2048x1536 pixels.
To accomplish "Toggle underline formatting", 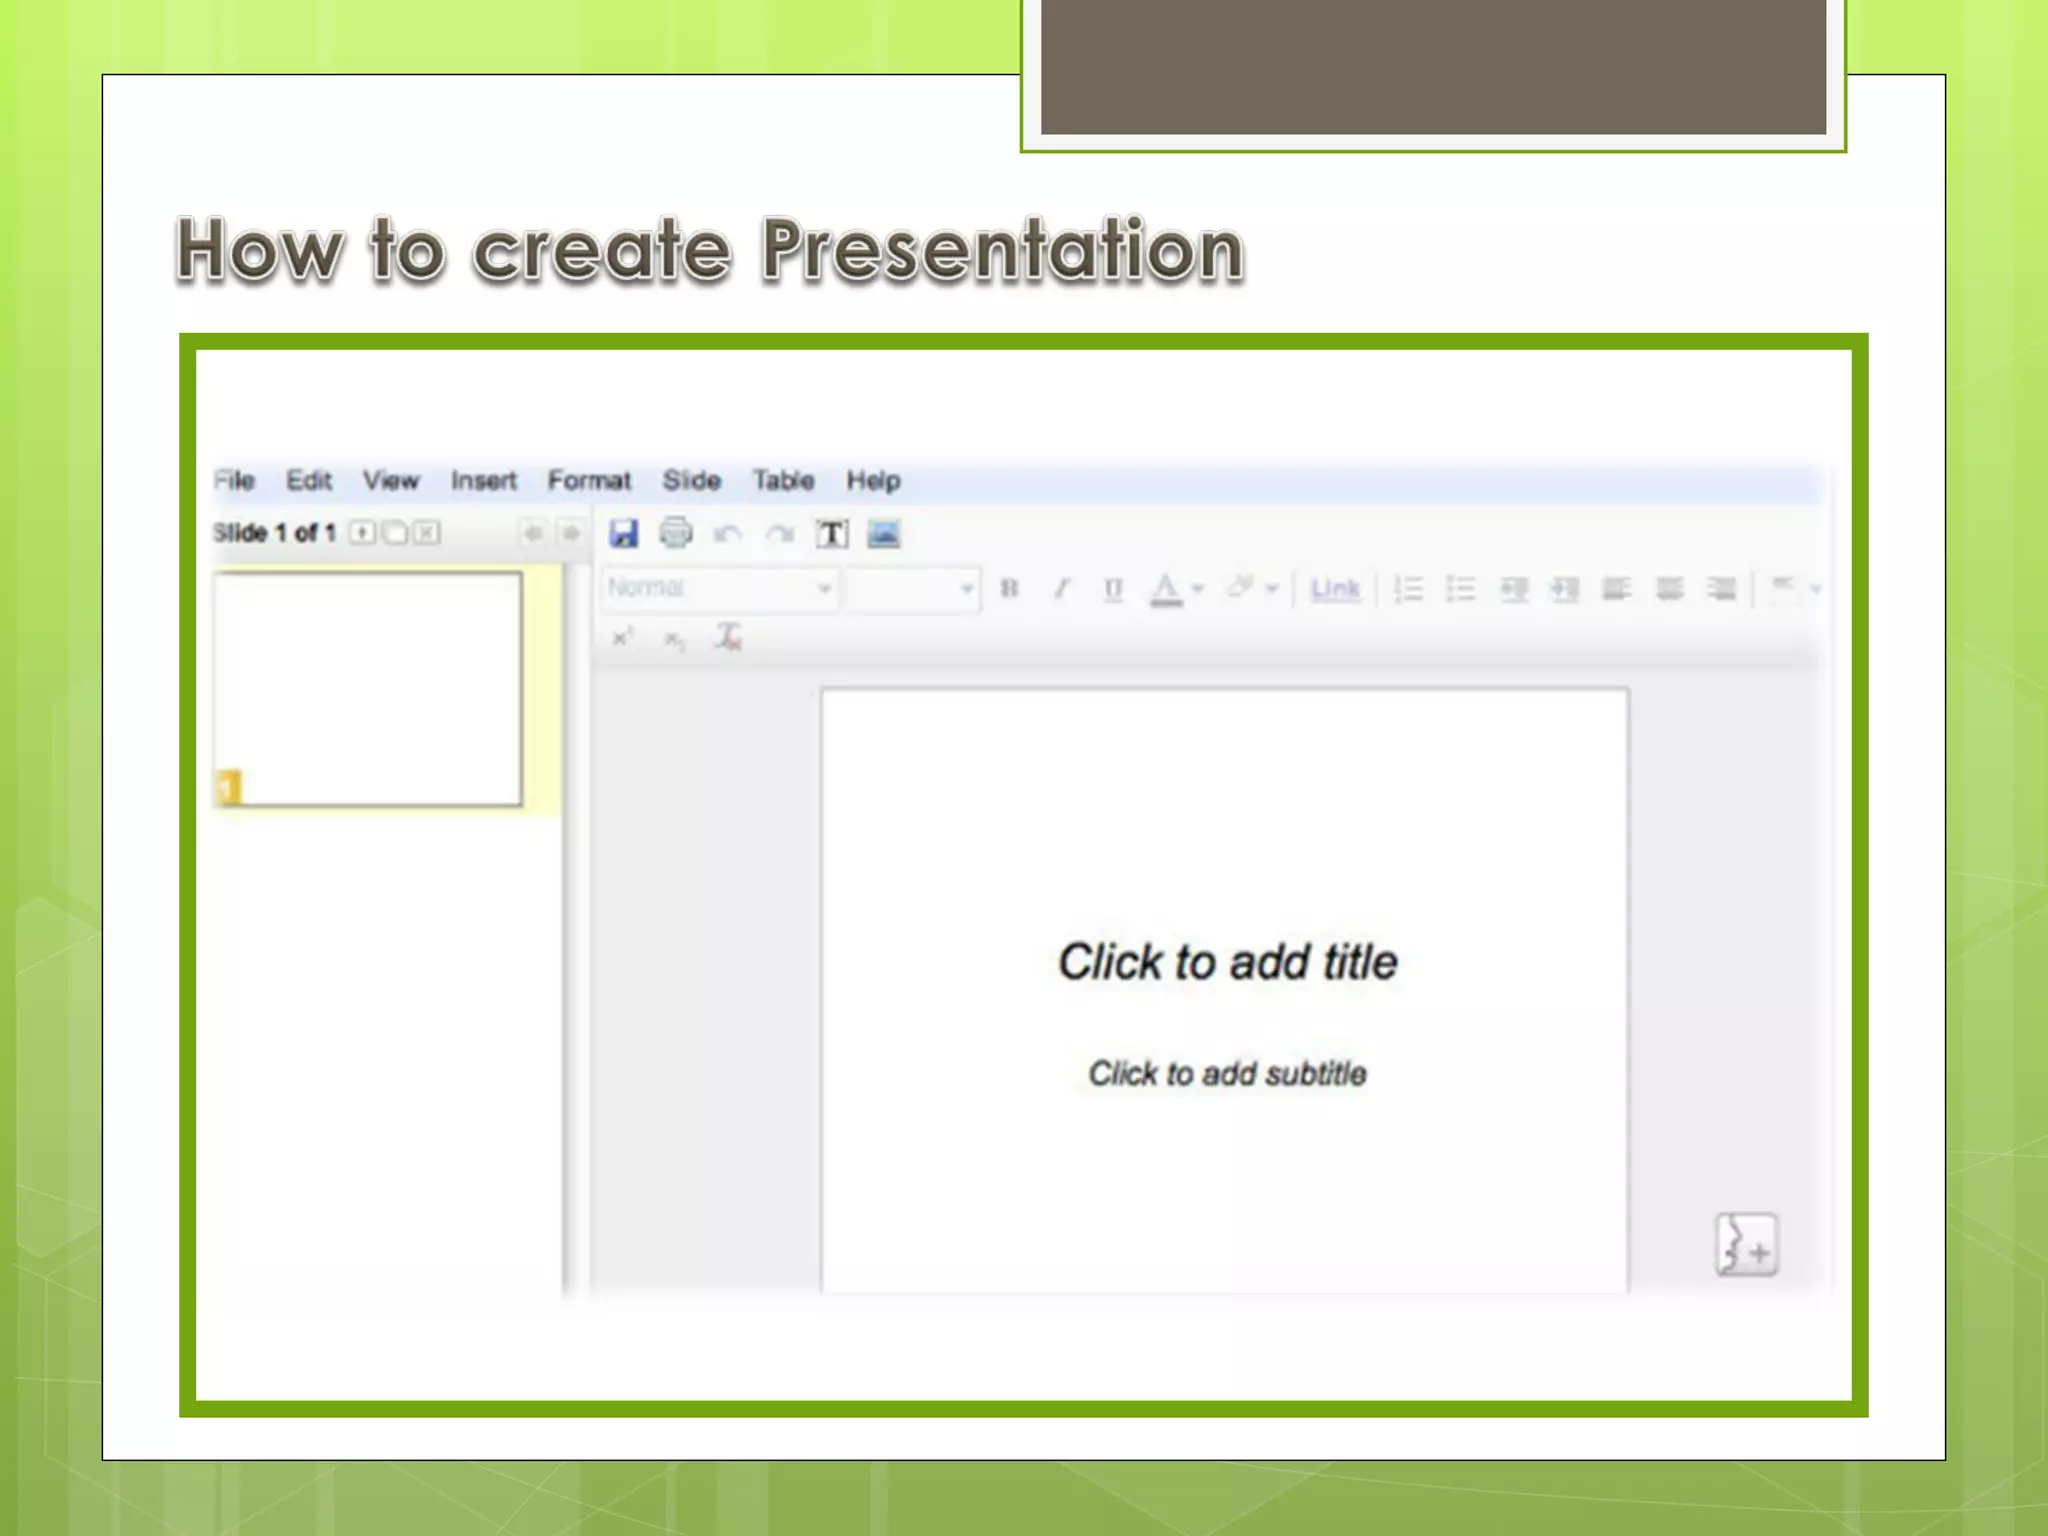I will [1113, 589].
